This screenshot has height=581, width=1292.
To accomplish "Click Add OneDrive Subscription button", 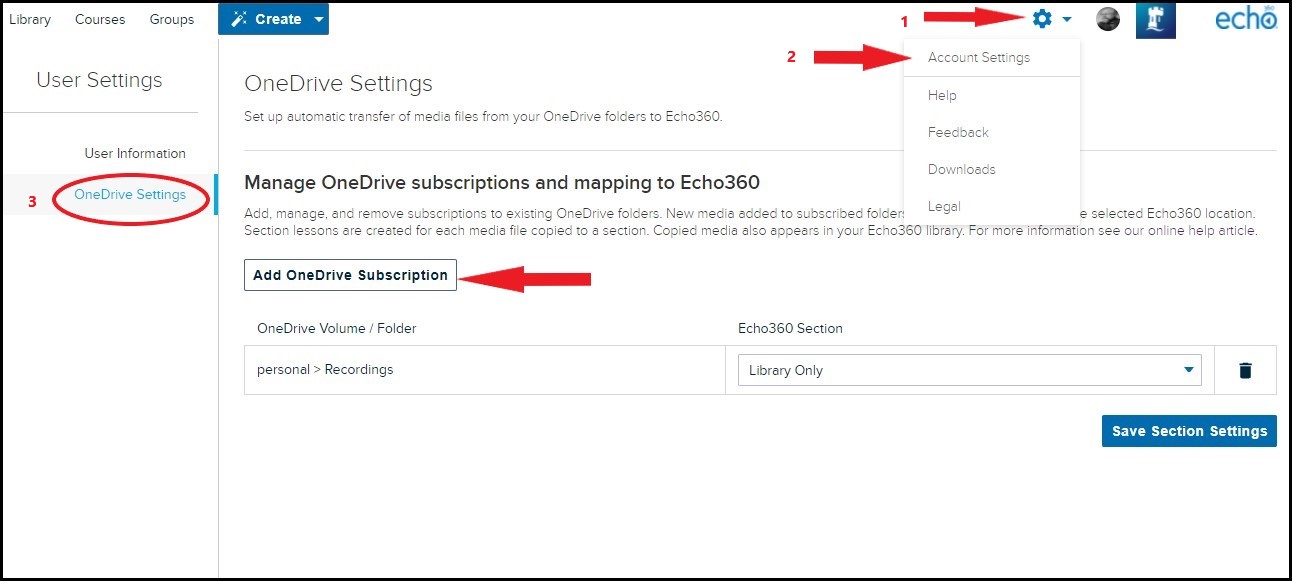I will pyautogui.click(x=350, y=275).
